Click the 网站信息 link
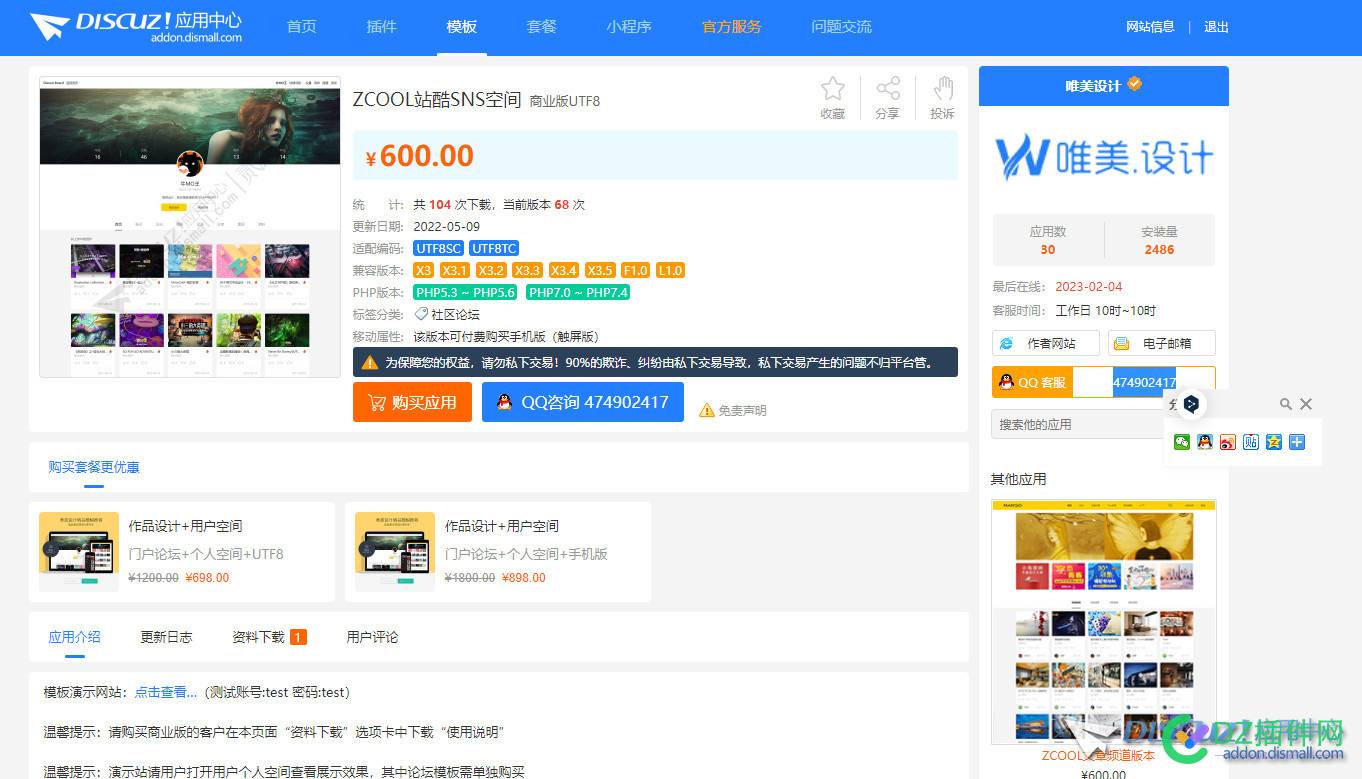The width and height of the screenshot is (1362, 779). click(x=1150, y=27)
